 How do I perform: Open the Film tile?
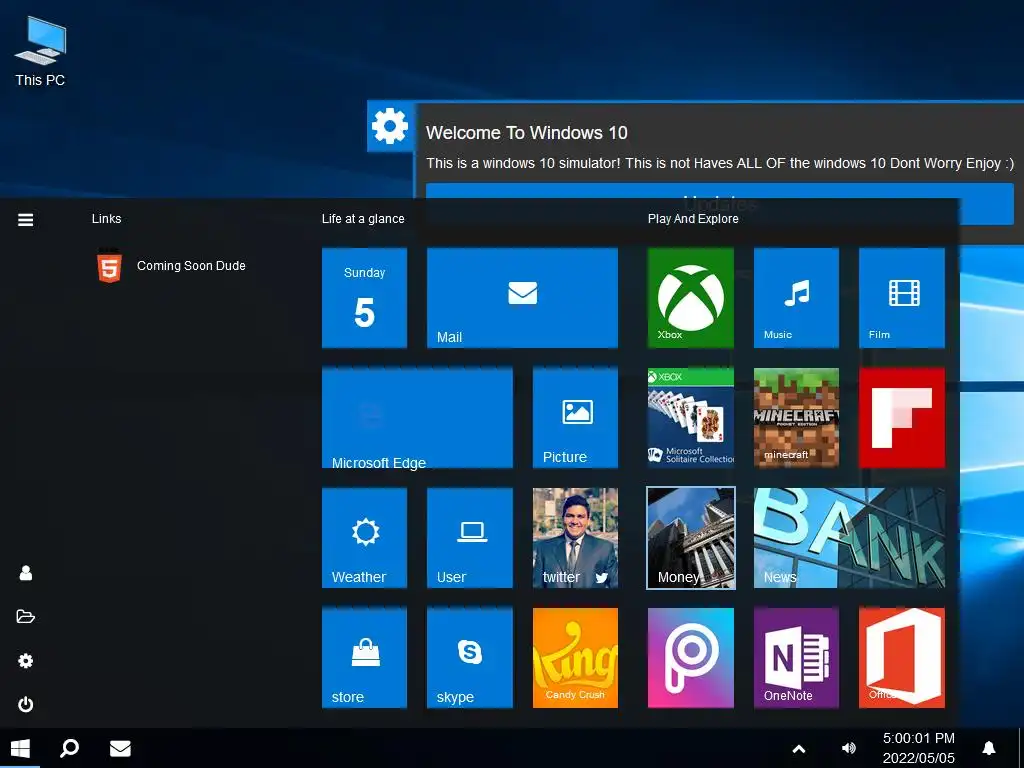901,298
